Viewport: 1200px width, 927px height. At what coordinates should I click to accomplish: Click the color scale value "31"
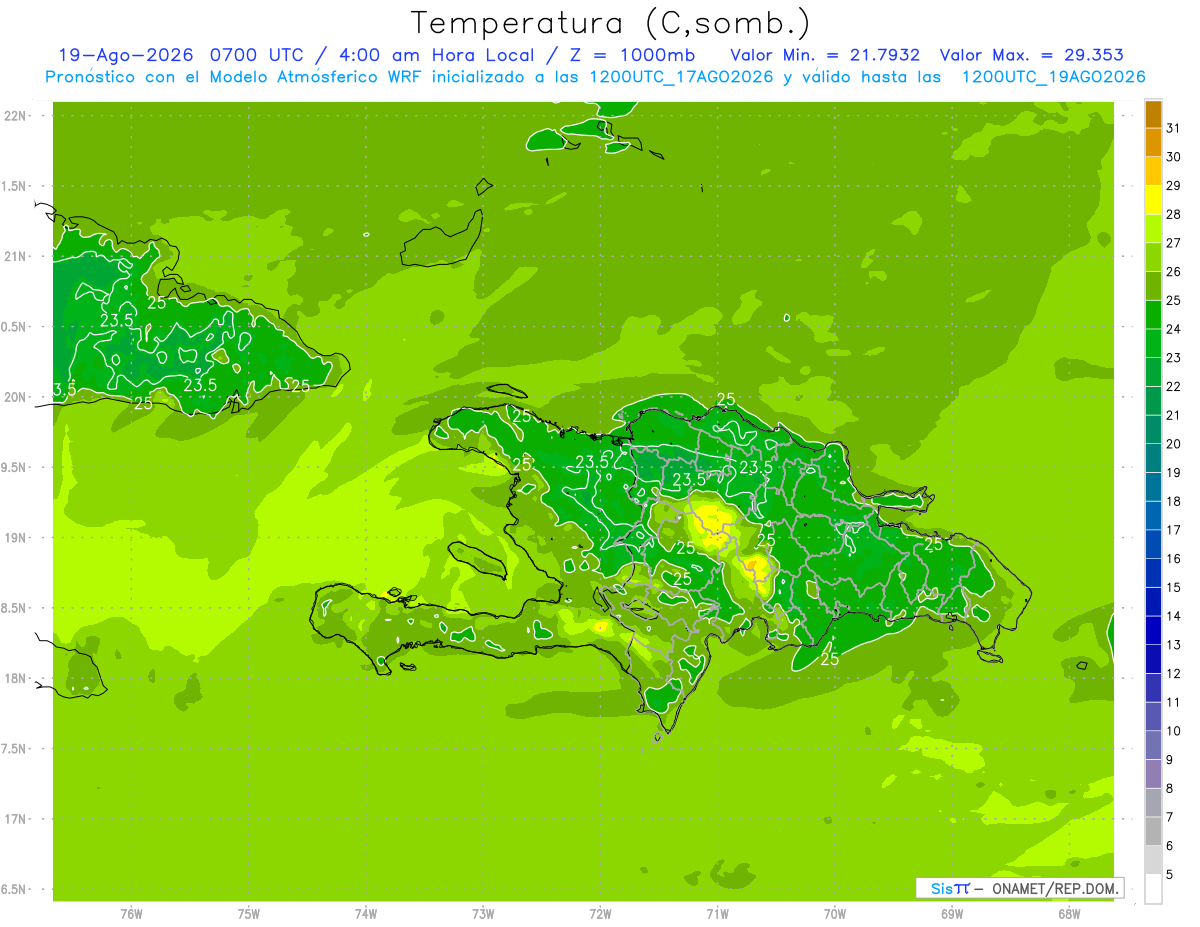(1174, 128)
